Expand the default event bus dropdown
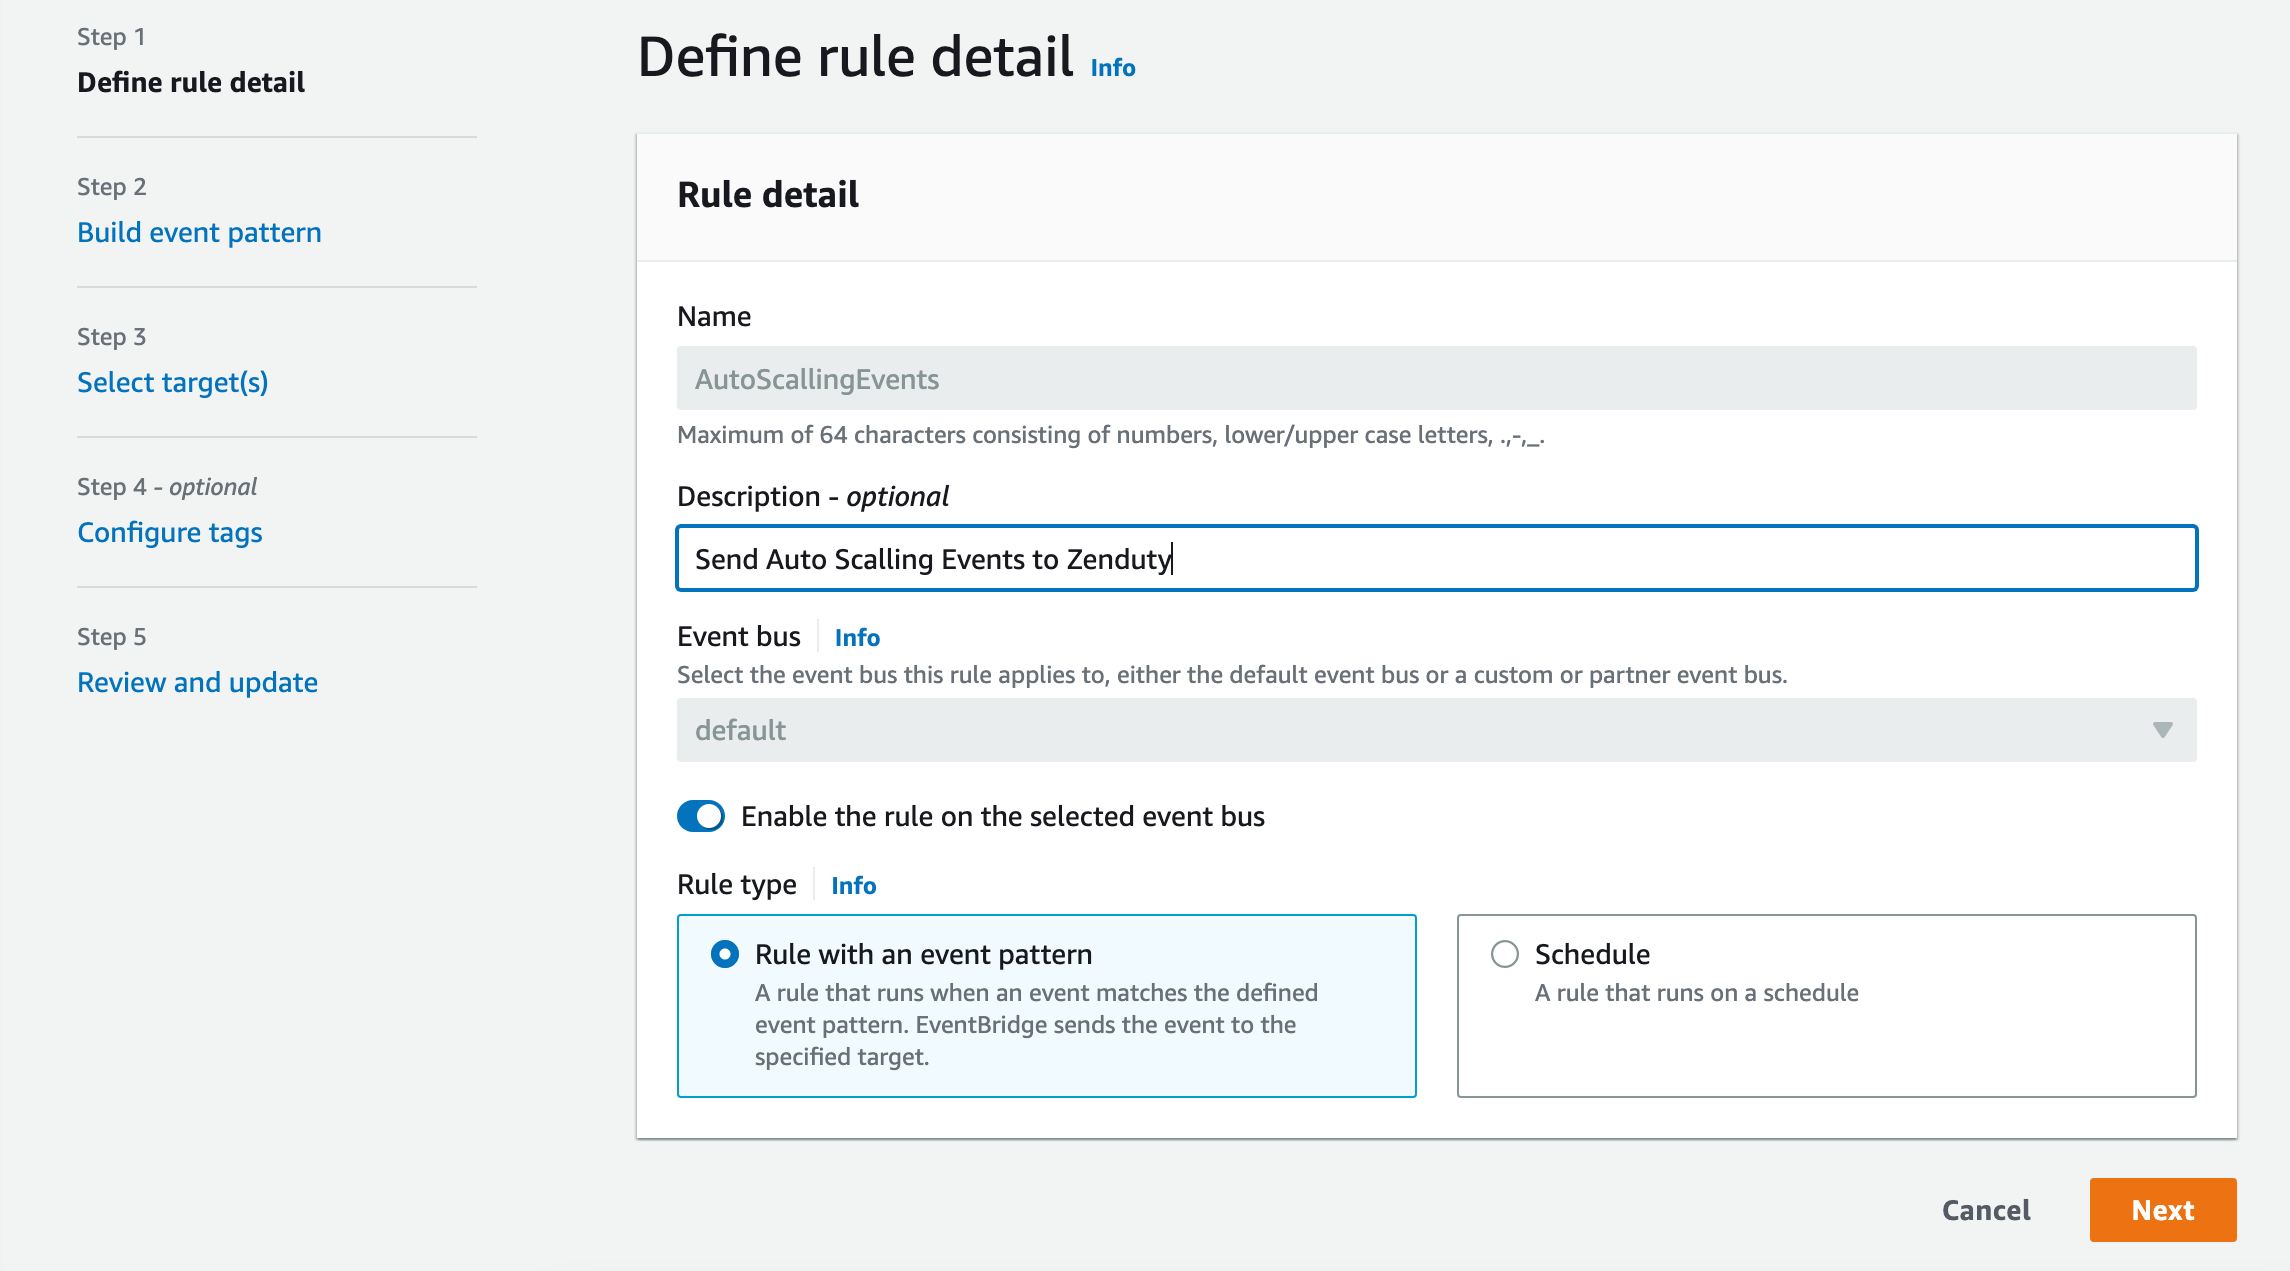 [x=1400, y=730]
